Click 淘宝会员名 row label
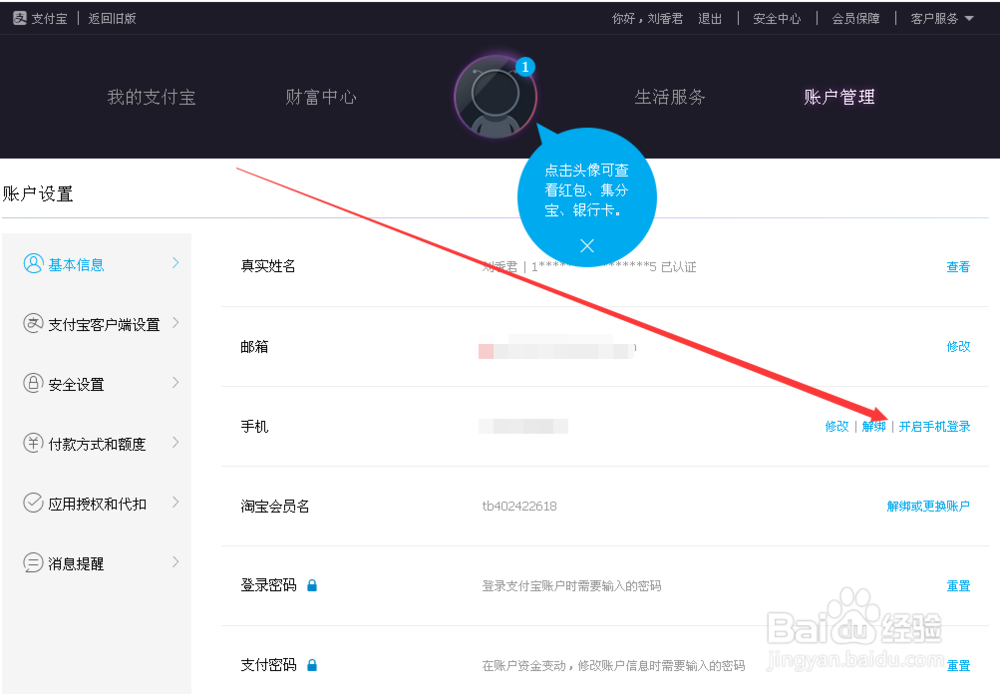This screenshot has height=694, width=1000. pyautogui.click(x=275, y=506)
